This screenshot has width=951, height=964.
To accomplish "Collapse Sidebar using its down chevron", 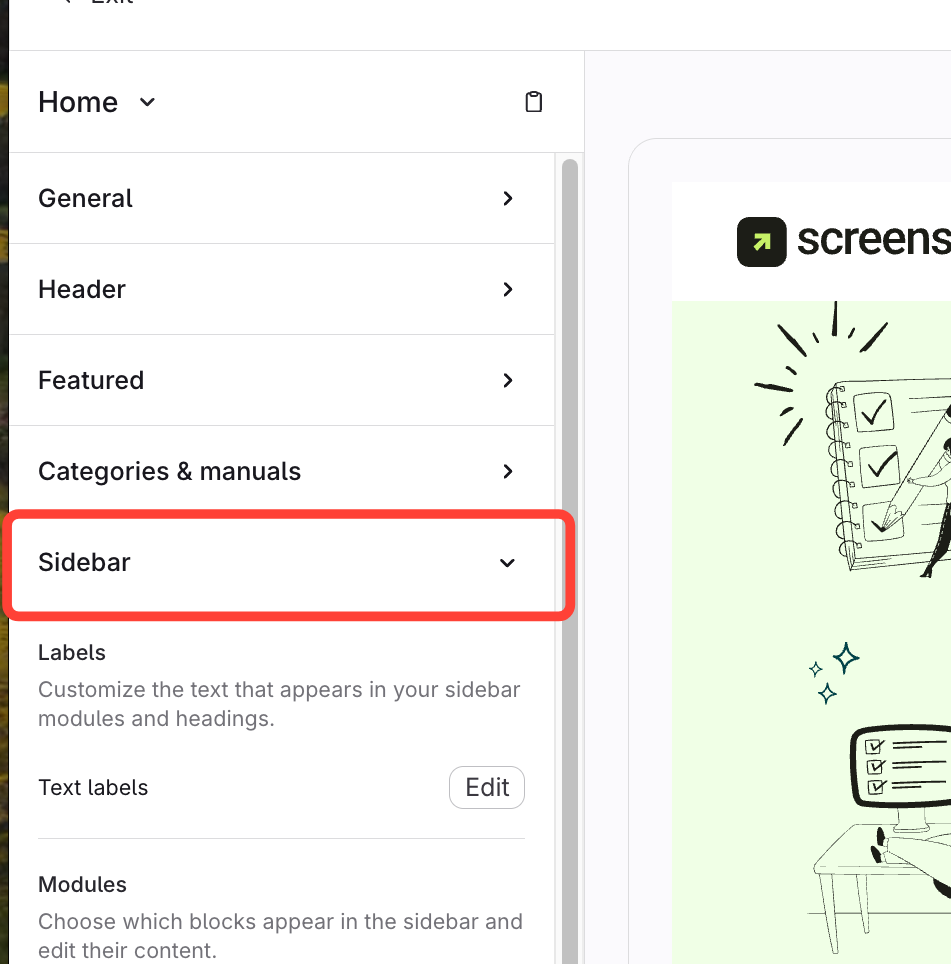I will click(x=507, y=563).
